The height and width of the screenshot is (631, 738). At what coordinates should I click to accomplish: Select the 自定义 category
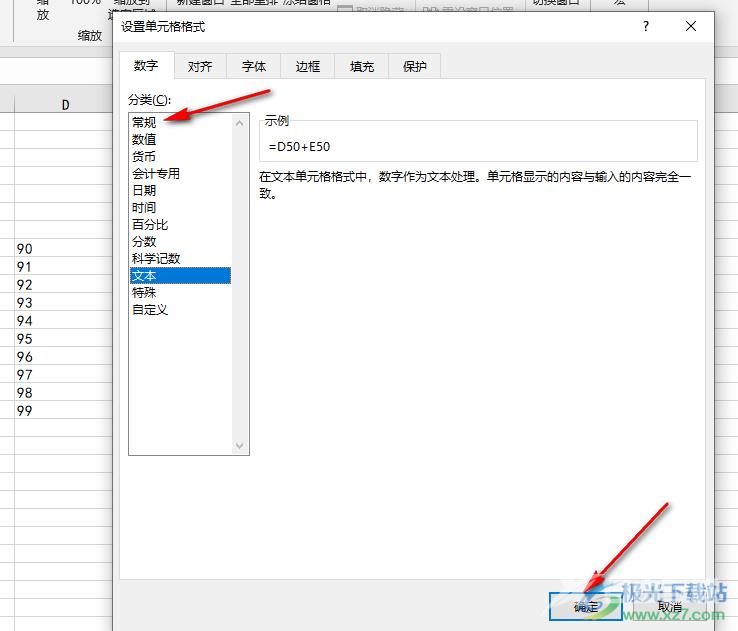click(150, 309)
